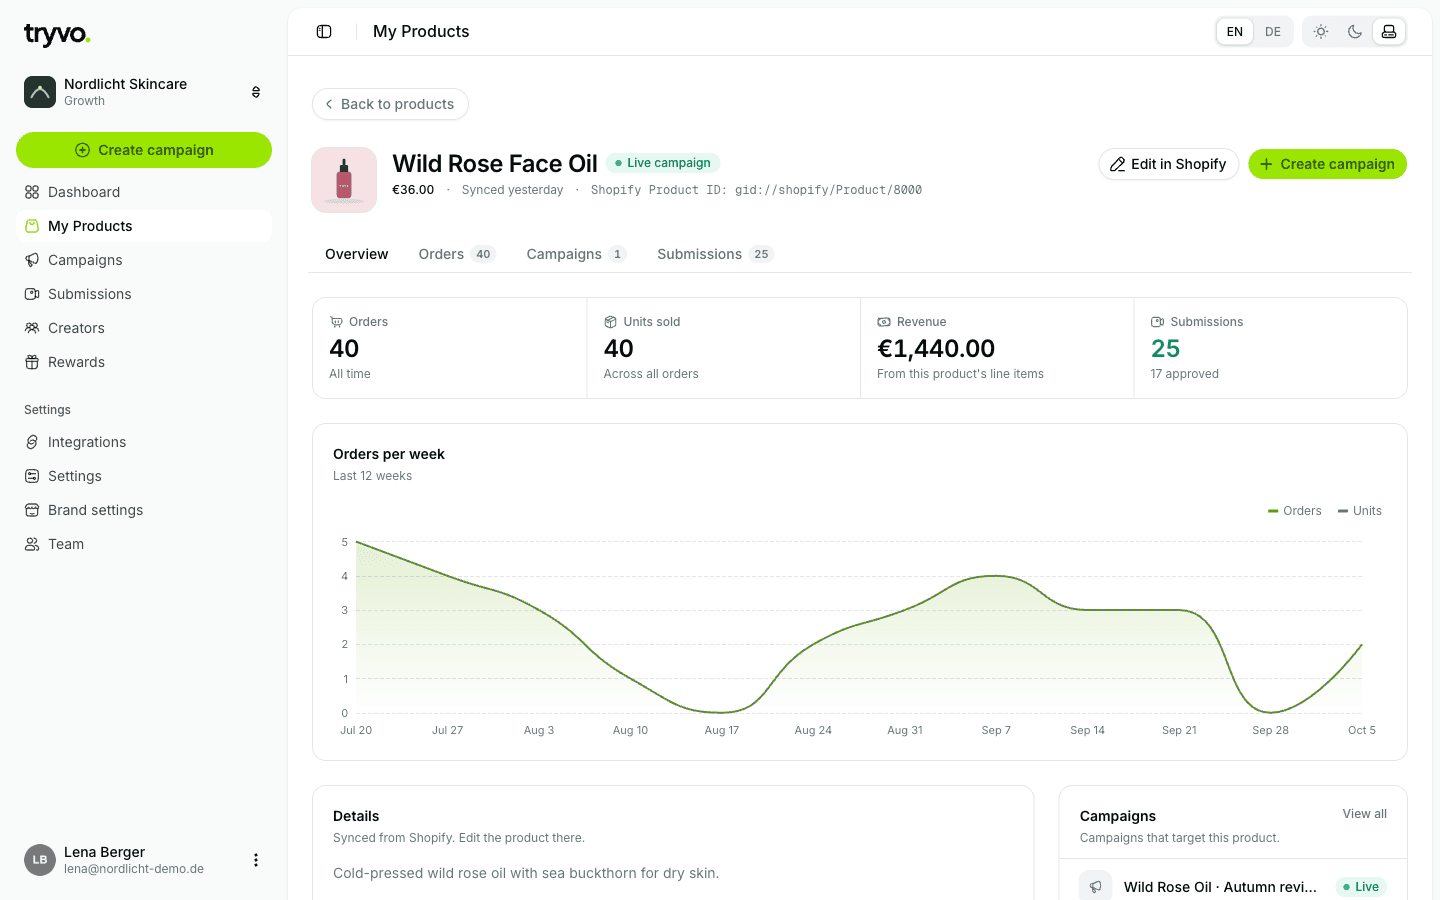Open the Campaigns tab
This screenshot has width=1440, height=900.
tap(577, 254)
